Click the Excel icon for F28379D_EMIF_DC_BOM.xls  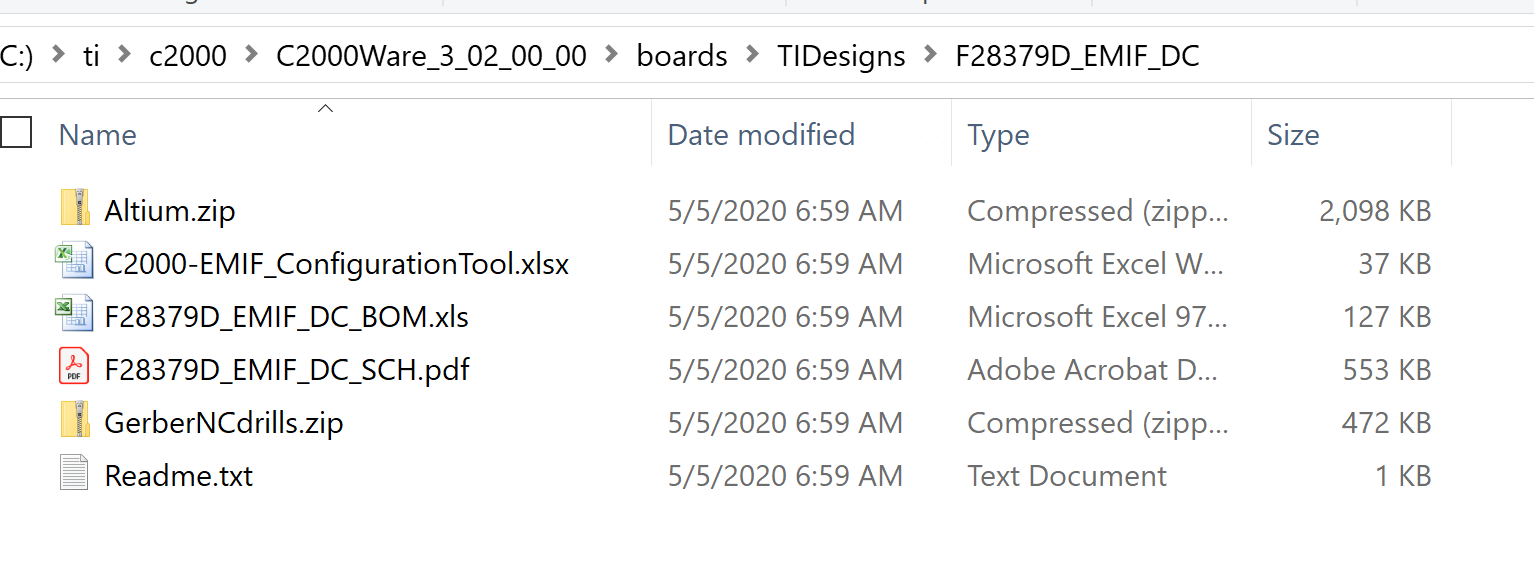click(x=75, y=316)
